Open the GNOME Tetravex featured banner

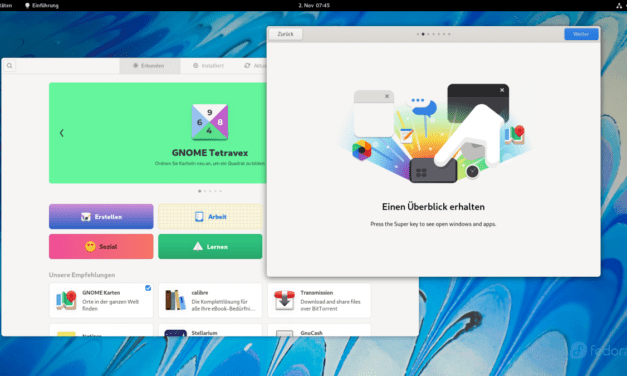coord(158,133)
